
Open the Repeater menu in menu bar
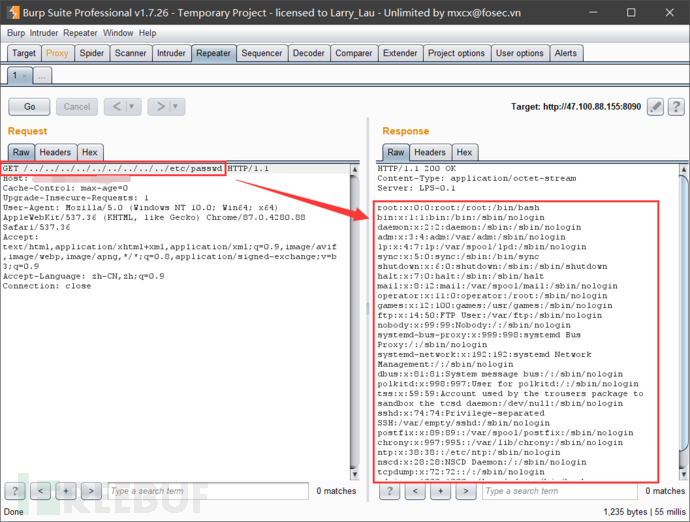80,33
